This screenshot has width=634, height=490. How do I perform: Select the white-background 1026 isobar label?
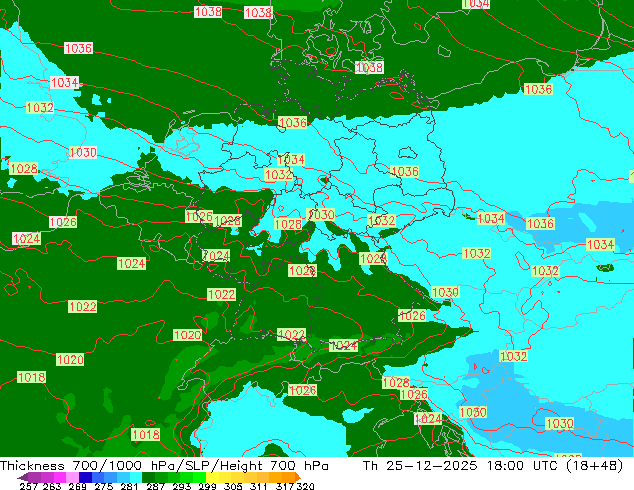click(x=63, y=222)
